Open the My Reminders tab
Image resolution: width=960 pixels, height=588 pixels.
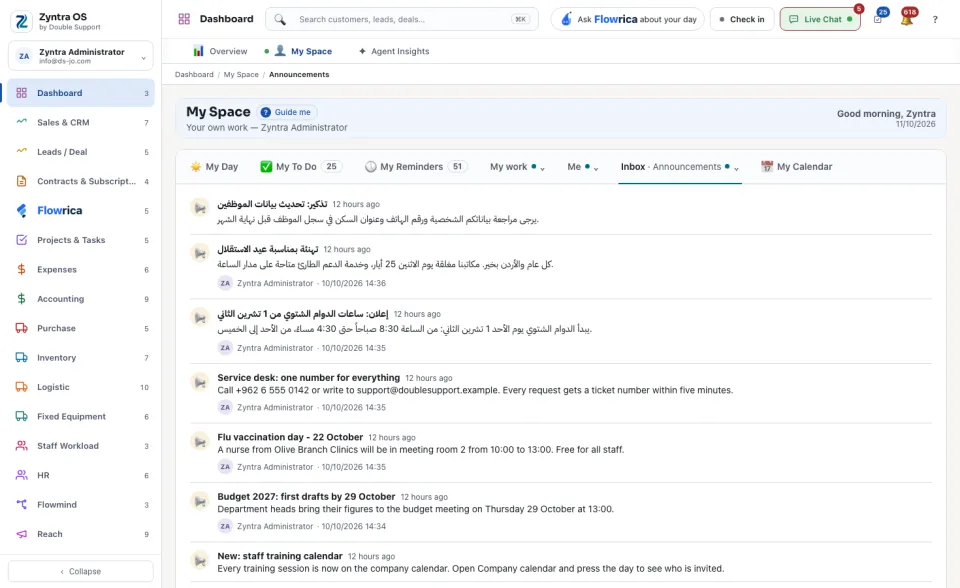point(416,167)
